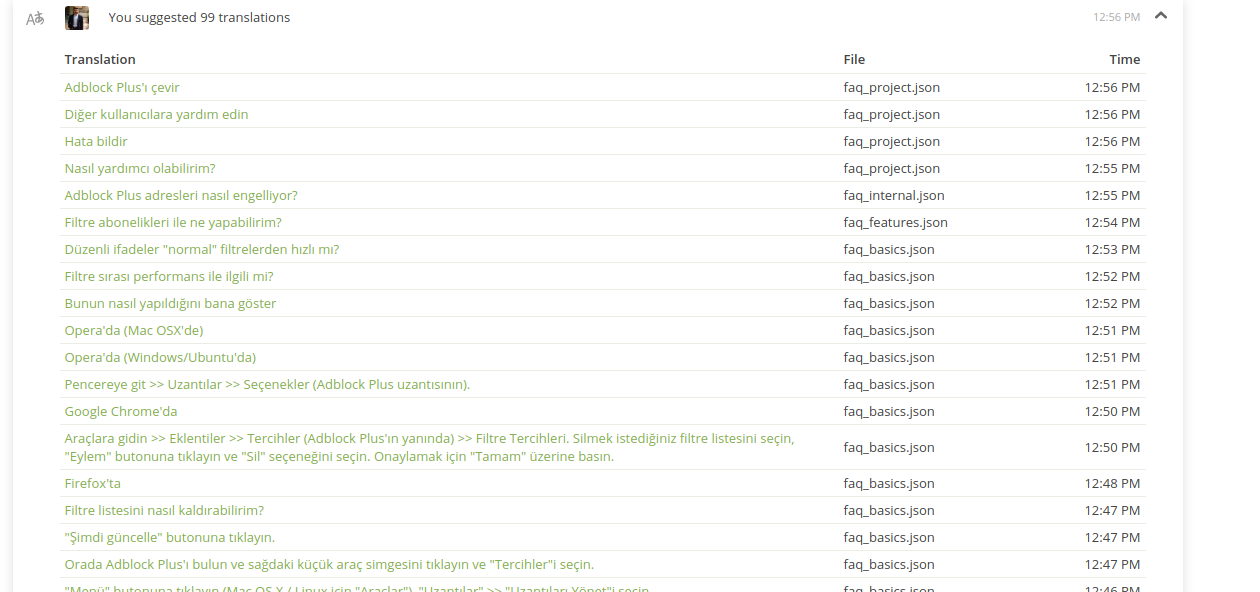Open 'Adblock Plus'ı çevir' translation
The width and height of the screenshot is (1260, 592).
pyautogui.click(x=122, y=87)
